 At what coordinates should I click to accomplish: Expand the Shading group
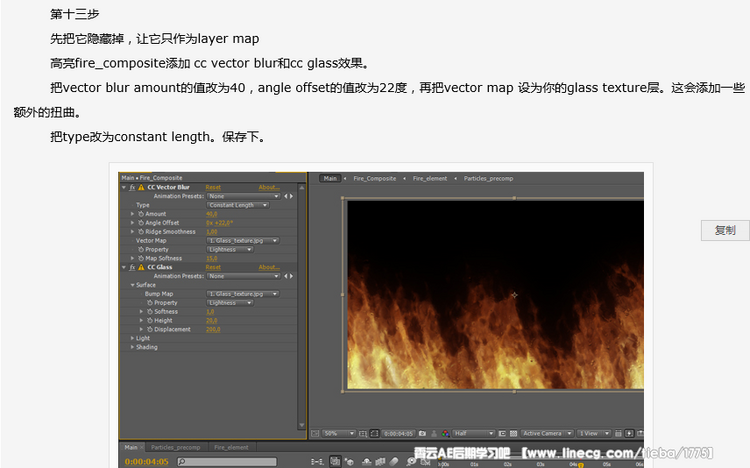(x=132, y=347)
